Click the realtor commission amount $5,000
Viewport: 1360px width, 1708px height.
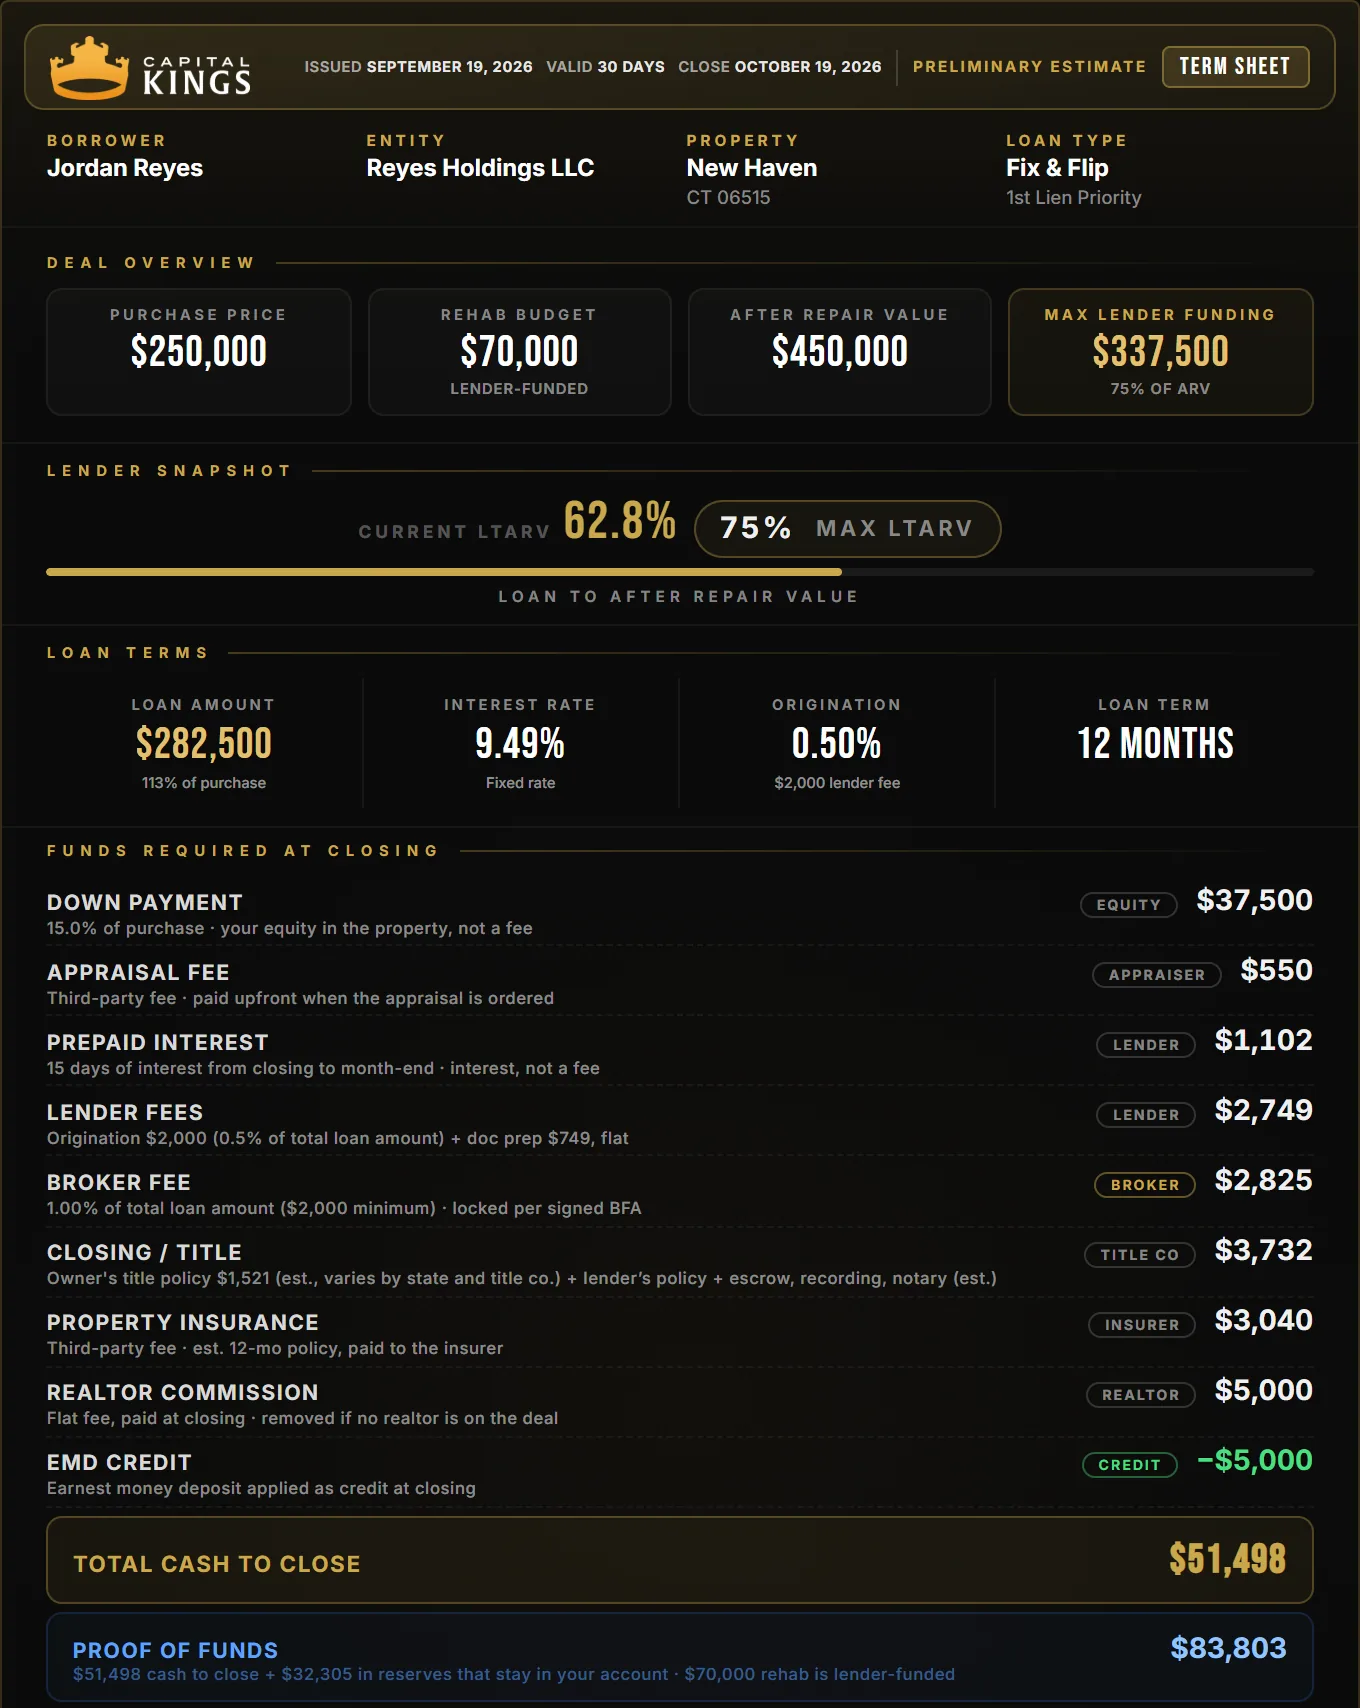pos(1263,1391)
